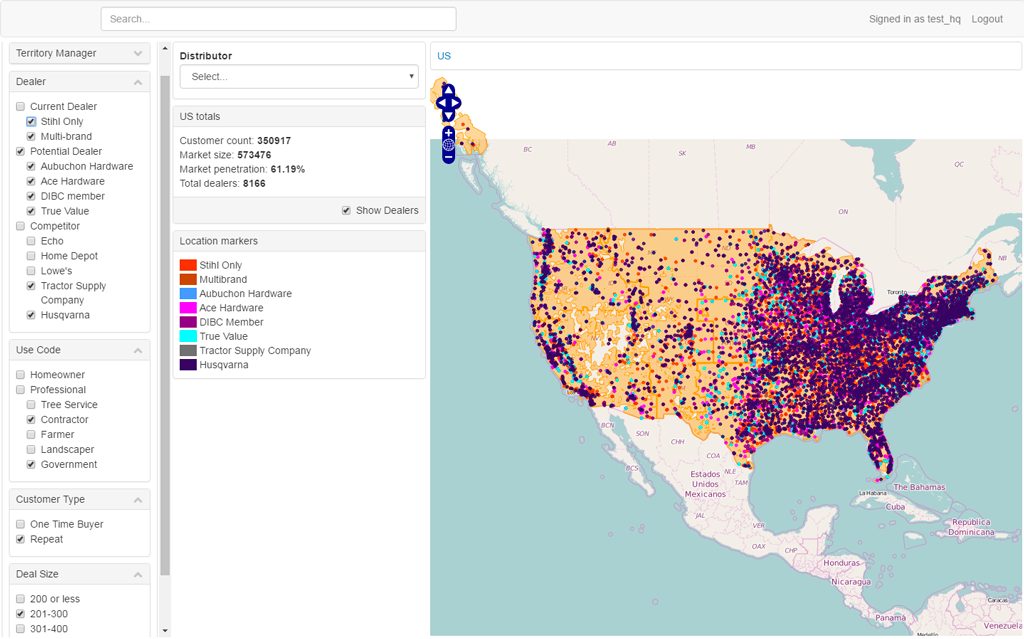Pan the map left with arrow control
Viewport: 1024px width, 639px height.
(440, 102)
